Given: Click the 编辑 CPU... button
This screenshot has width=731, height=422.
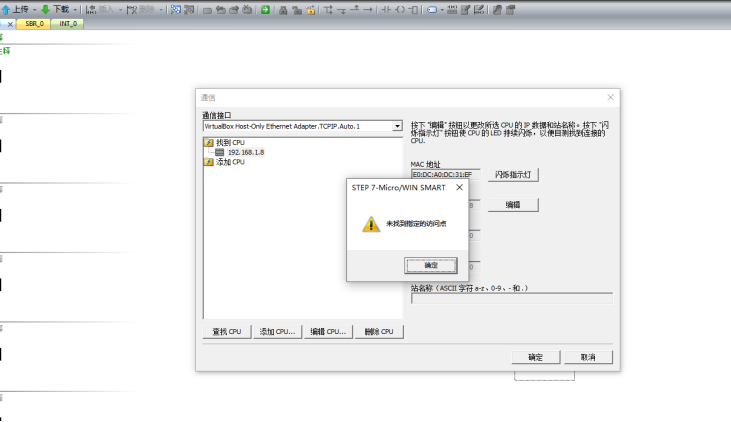Looking at the screenshot, I should 328,332.
